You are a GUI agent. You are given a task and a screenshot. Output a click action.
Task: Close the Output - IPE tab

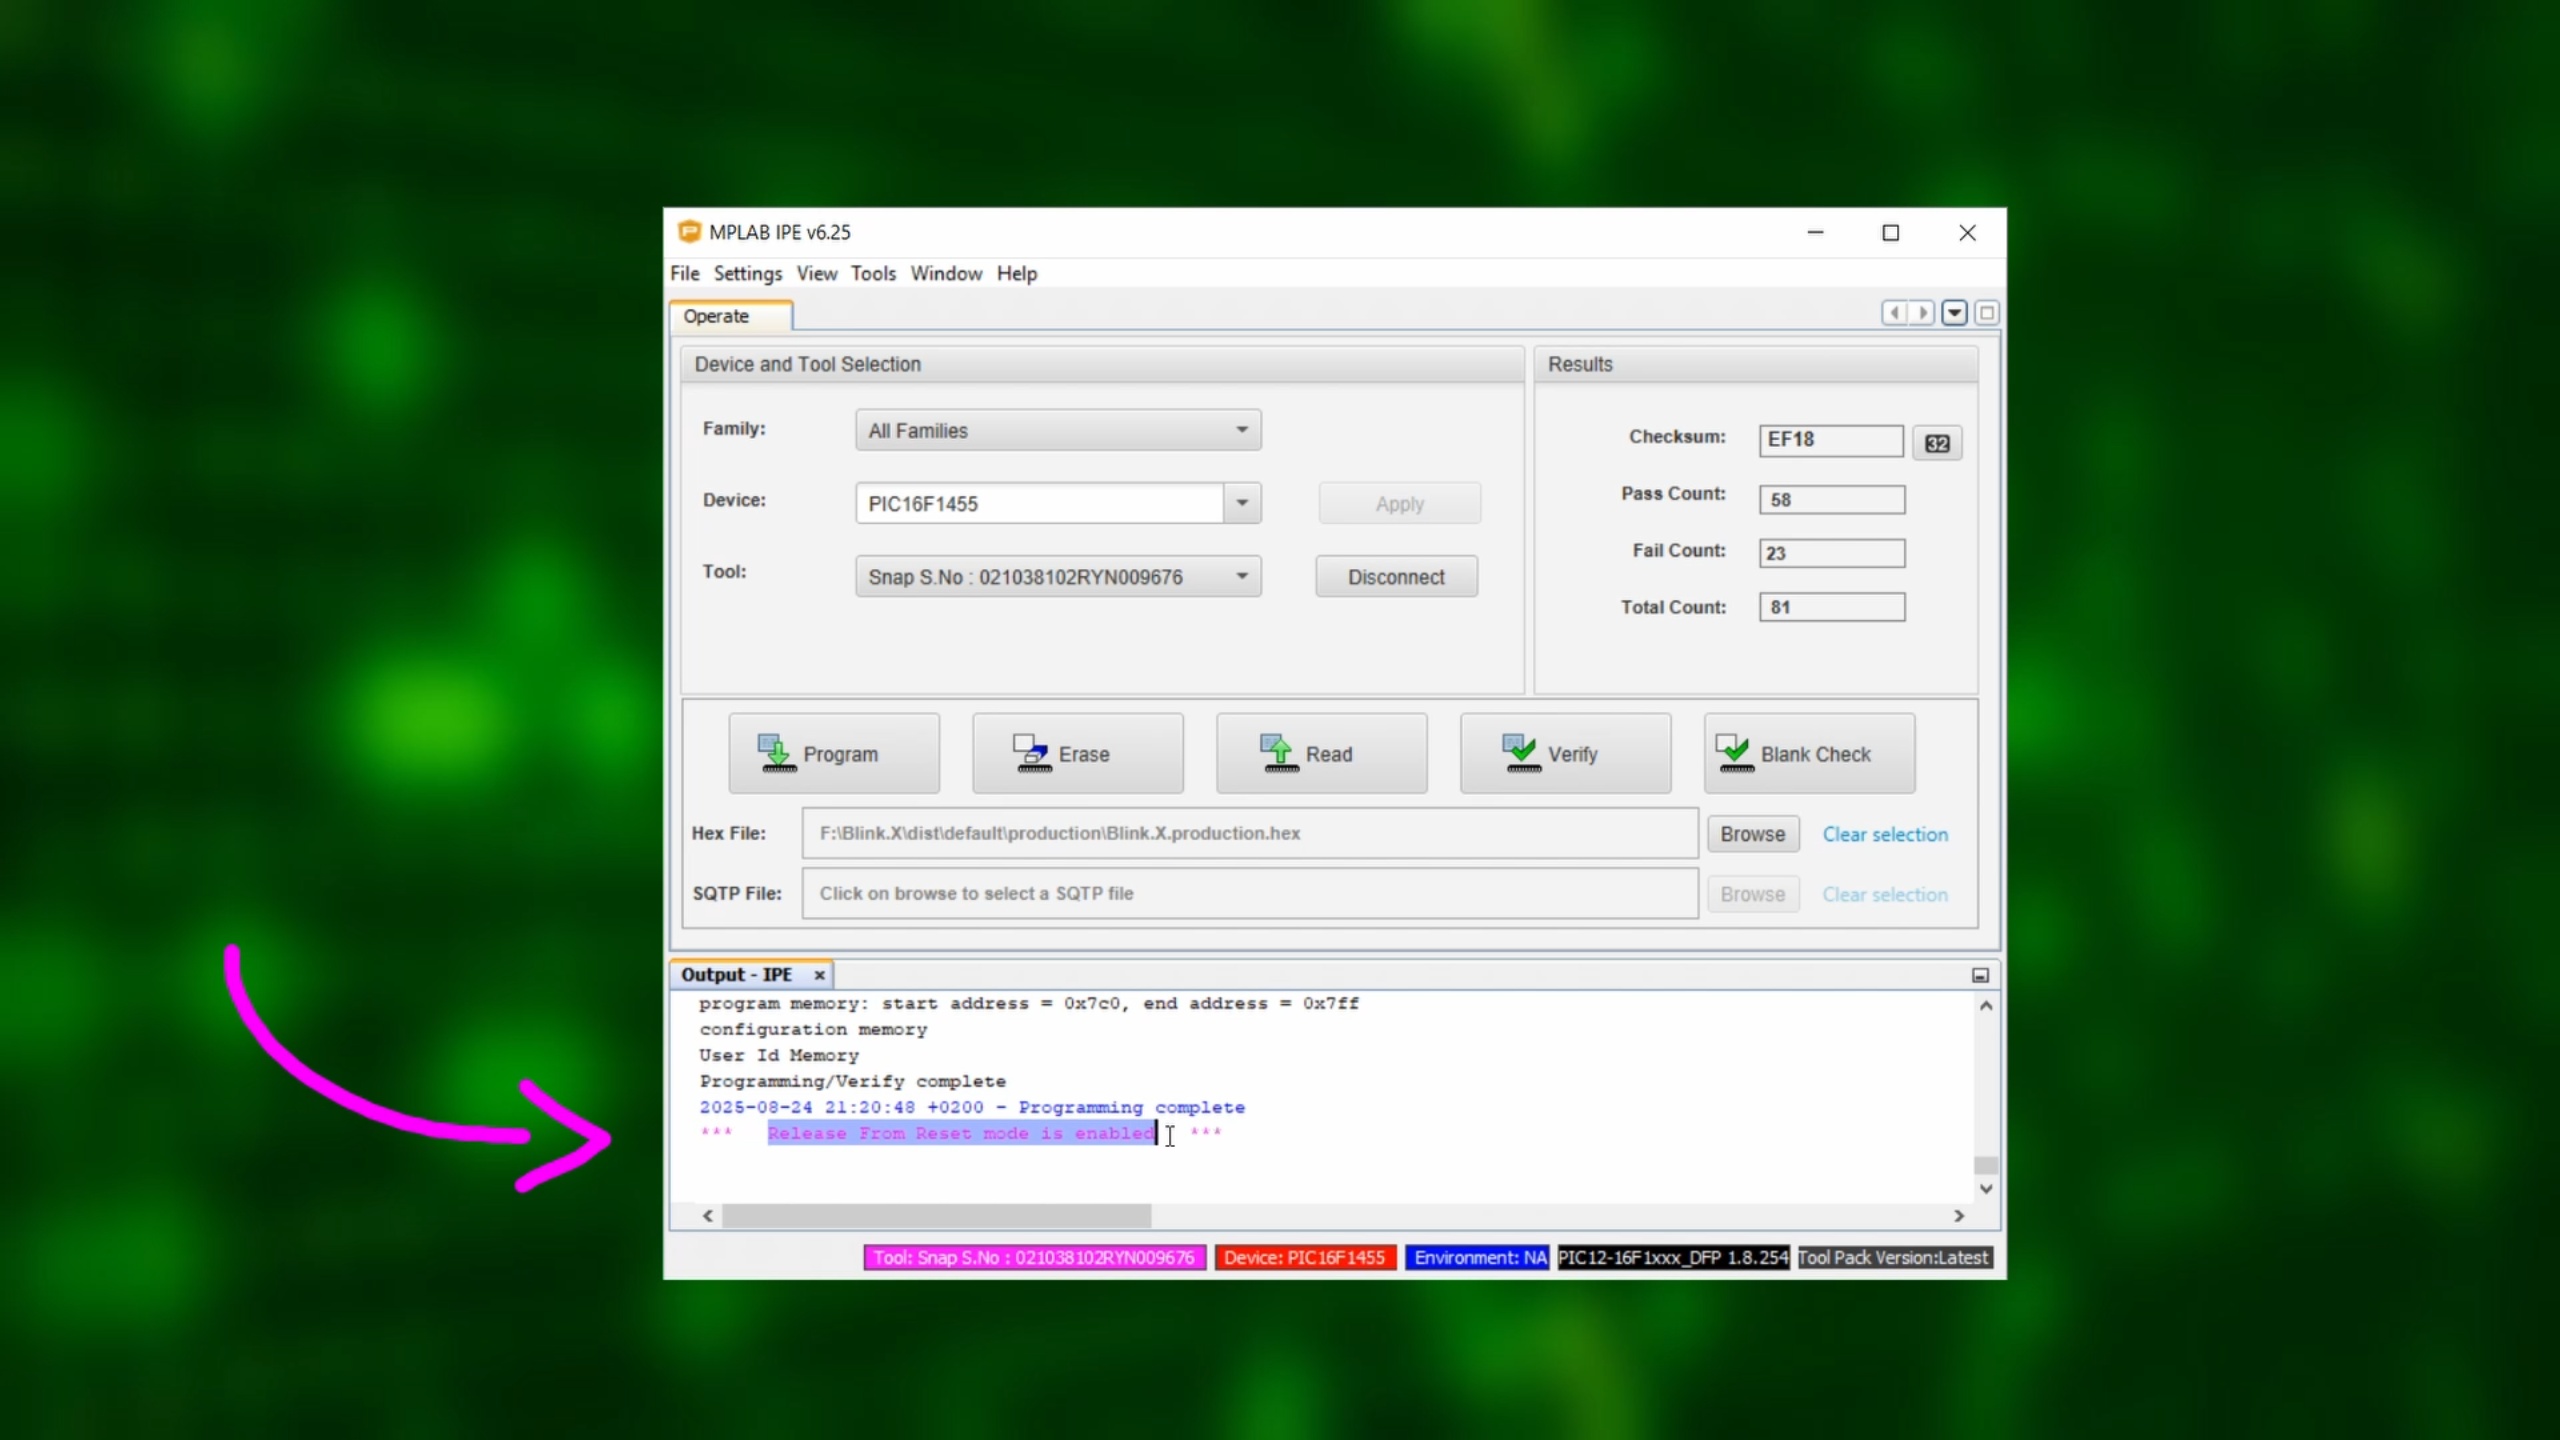point(819,975)
